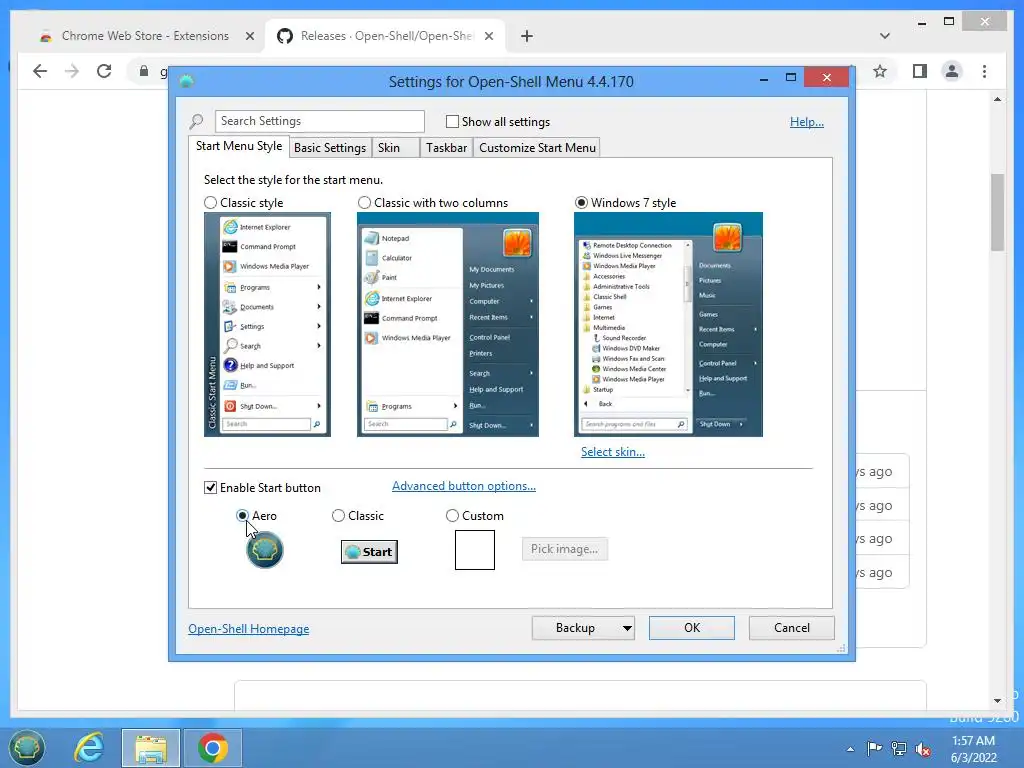Click Cancel in the settings dialog
Viewport: 1024px width, 768px height.
click(792, 628)
